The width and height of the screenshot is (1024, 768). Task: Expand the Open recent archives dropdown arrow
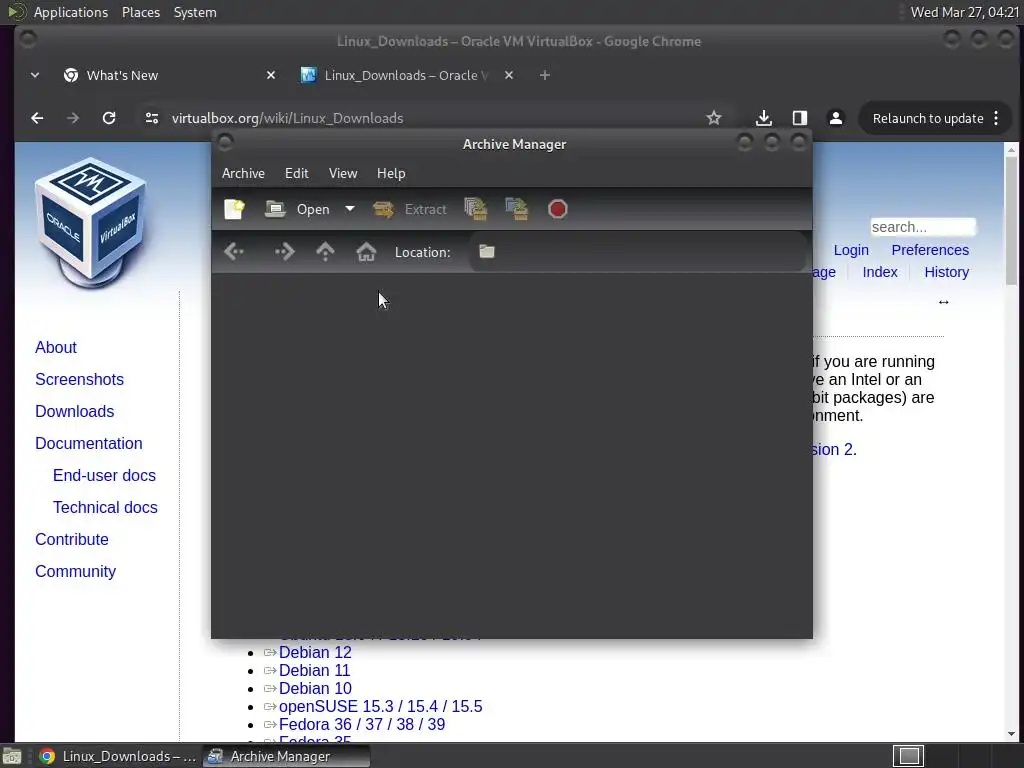point(350,209)
